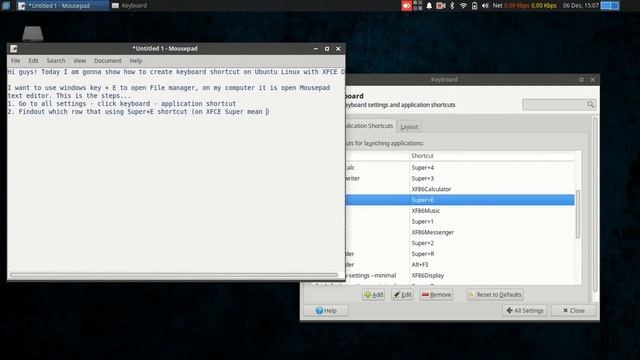Viewport: 640px width, 360px height.
Task: Select the Super+4 shortcut row
Action: coord(460,168)
